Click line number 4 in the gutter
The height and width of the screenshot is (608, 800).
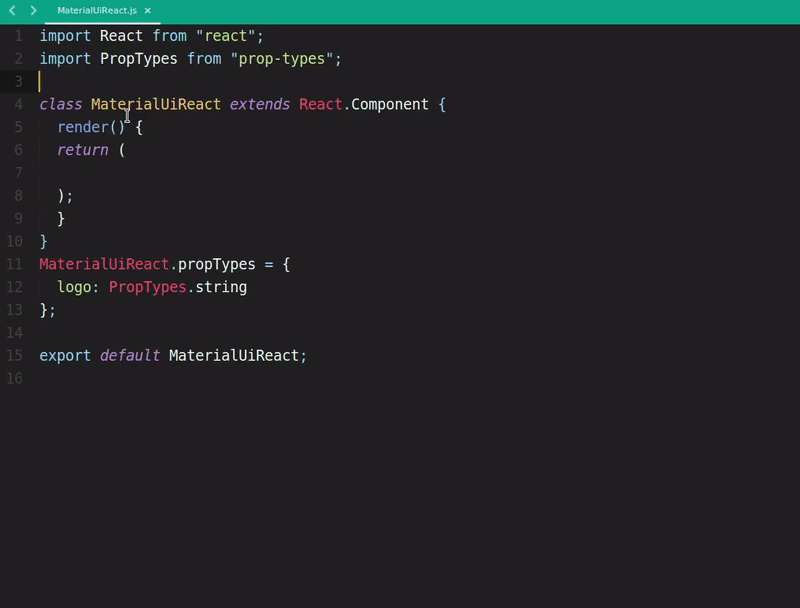tap(18, 105)
